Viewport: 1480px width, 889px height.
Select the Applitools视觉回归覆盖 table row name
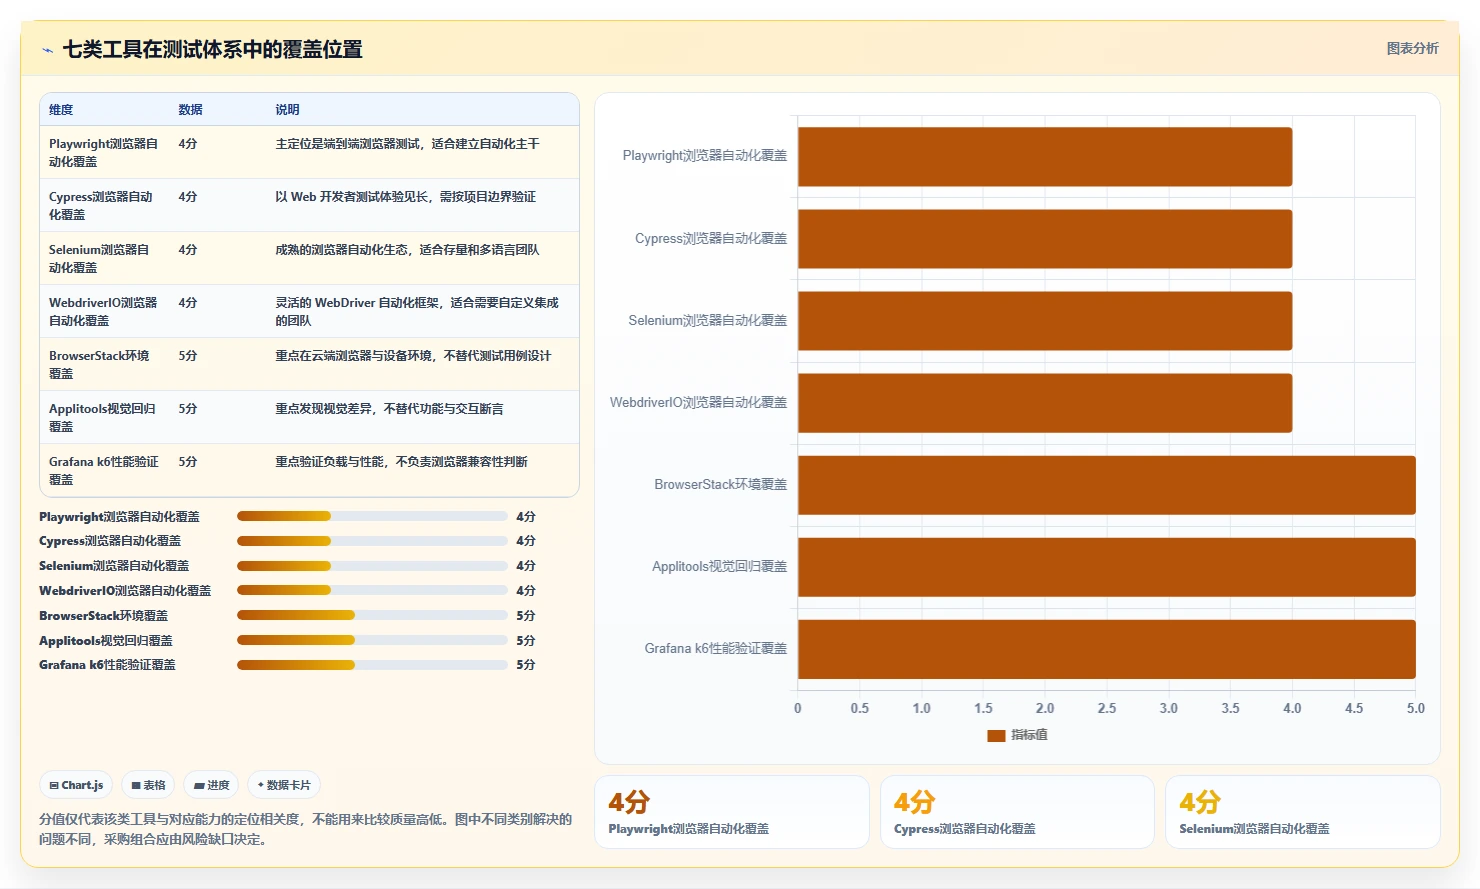[x=102, y=417]
